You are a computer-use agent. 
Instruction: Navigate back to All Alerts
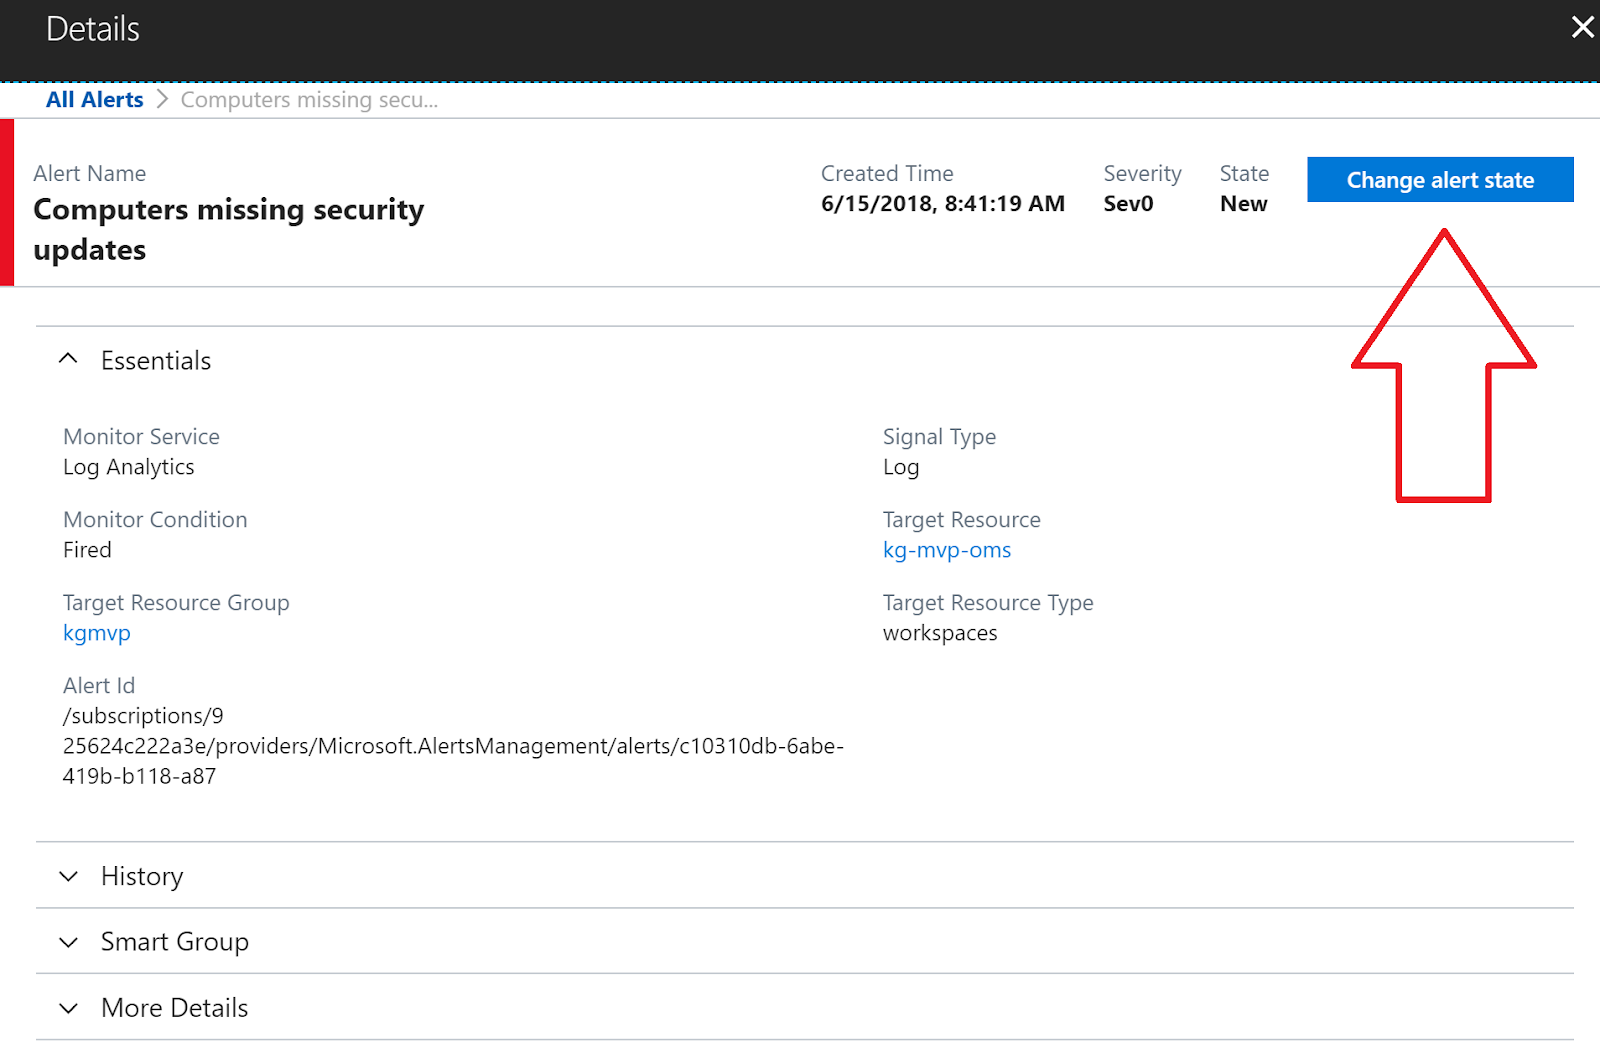click(x=94, y=99)
